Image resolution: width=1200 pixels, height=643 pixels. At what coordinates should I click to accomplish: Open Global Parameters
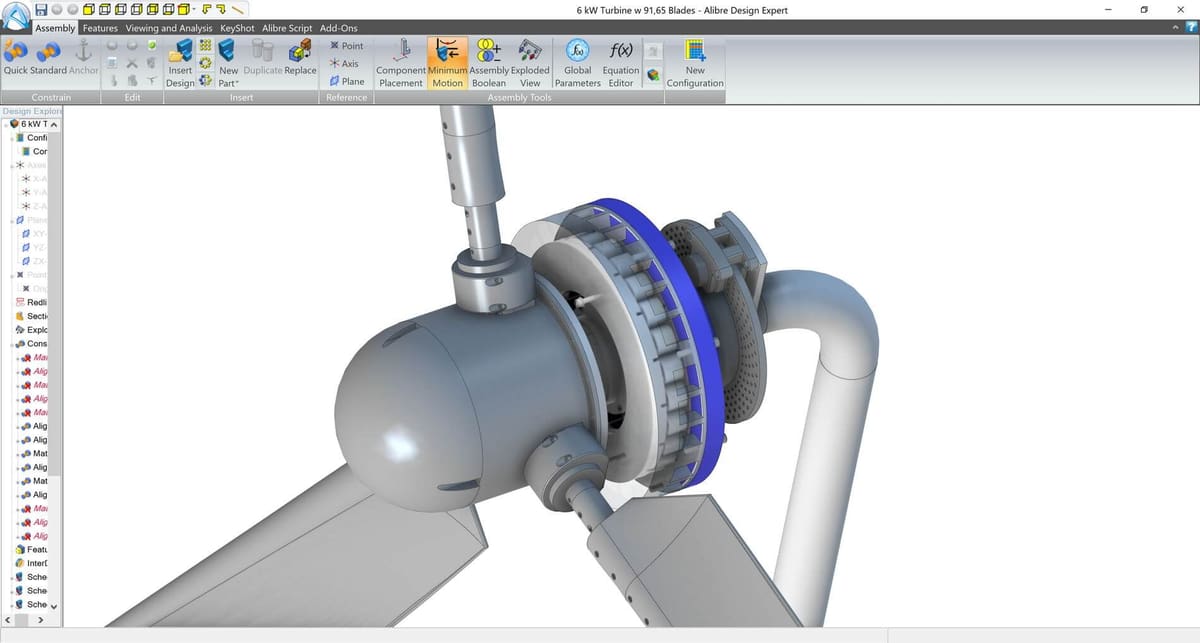pos(577,62)
